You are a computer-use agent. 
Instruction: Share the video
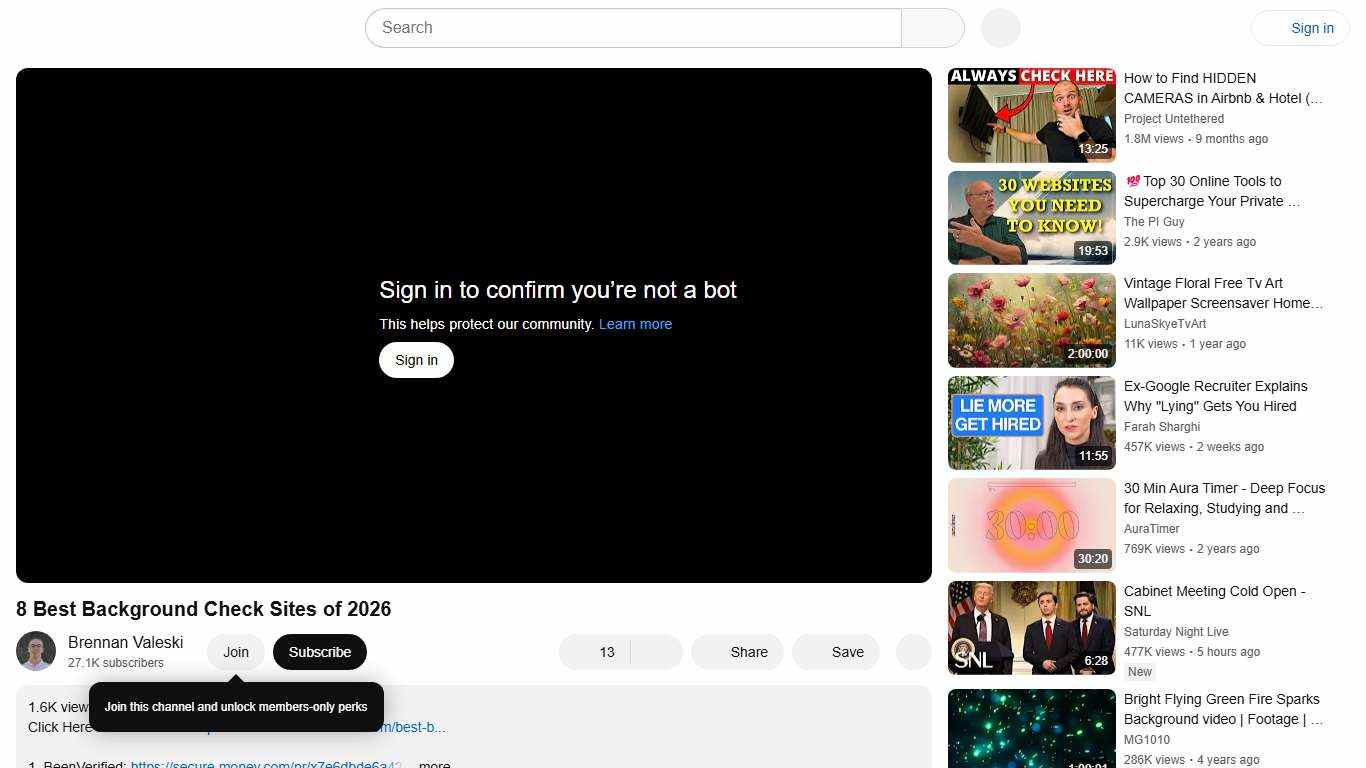click(x=737, y=651)
